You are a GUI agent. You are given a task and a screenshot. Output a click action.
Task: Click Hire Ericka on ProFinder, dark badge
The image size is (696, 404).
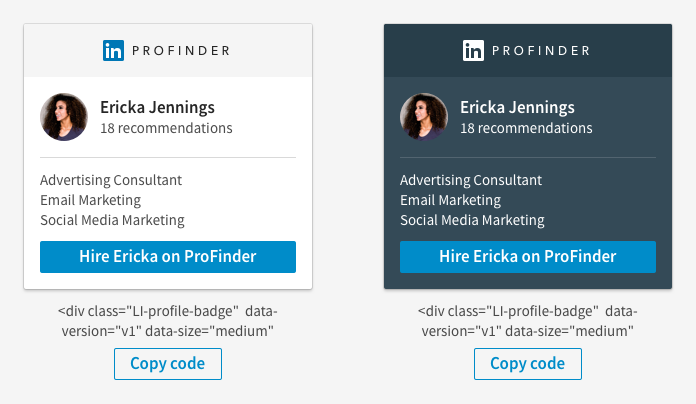click(x=528, y=257)
